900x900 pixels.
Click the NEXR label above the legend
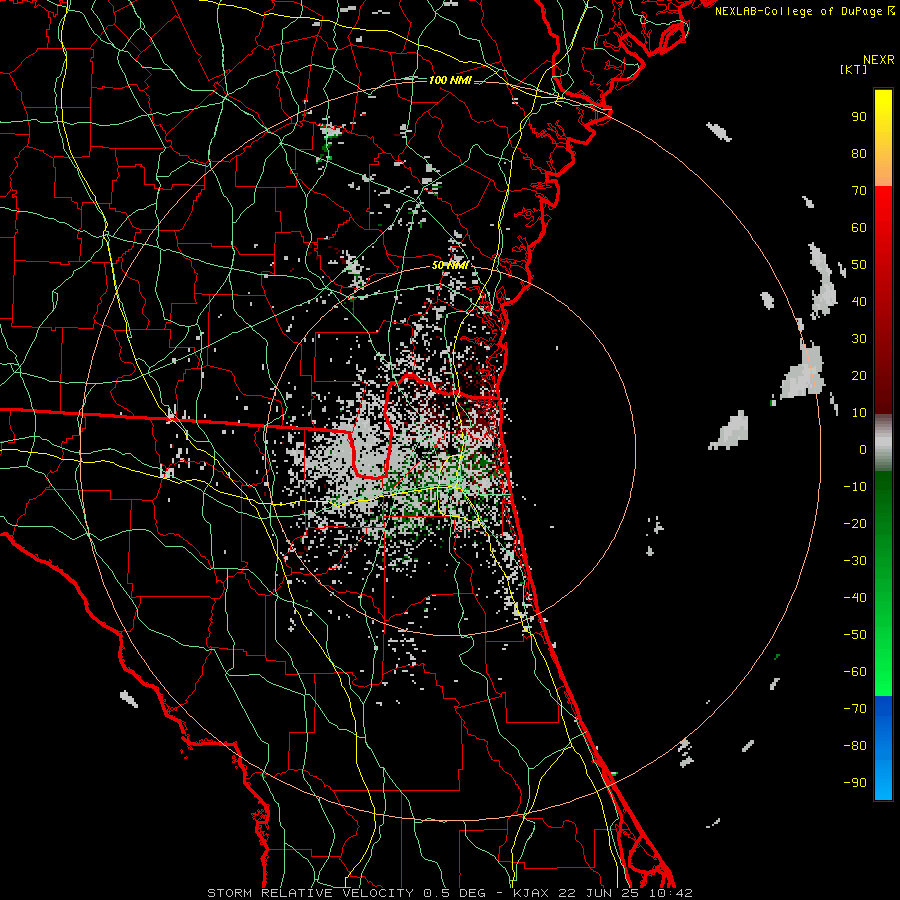pyautogui.click(x=879, y=60)
